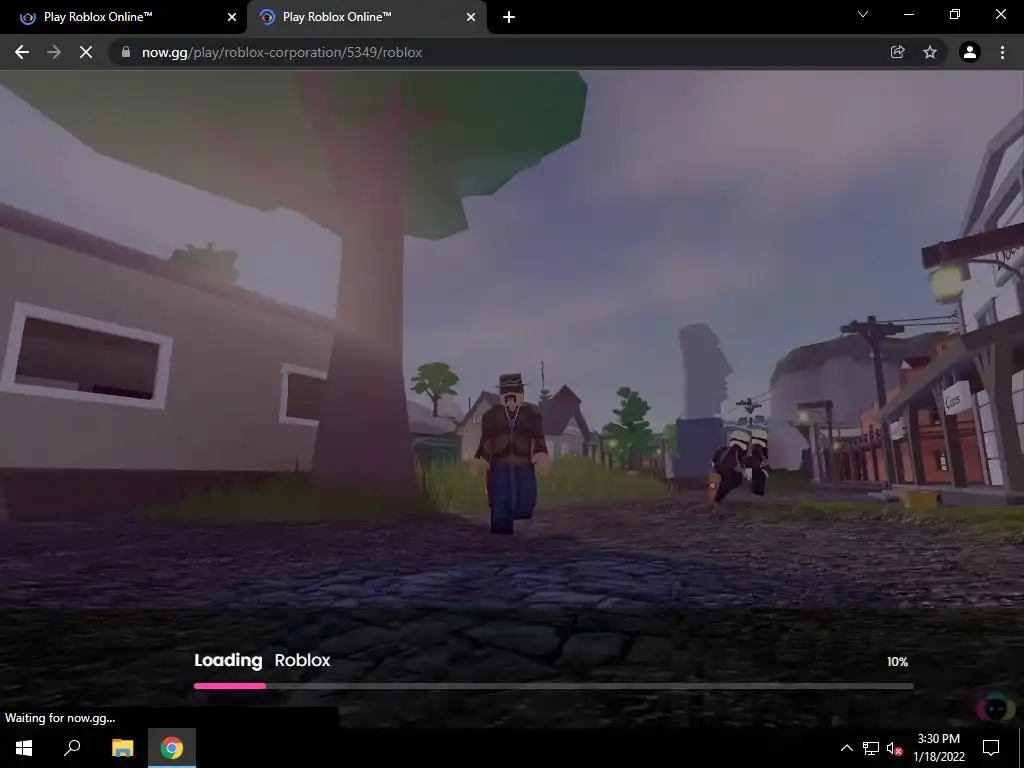Switch to the first Play Roblox Online tab

[124, 18]
